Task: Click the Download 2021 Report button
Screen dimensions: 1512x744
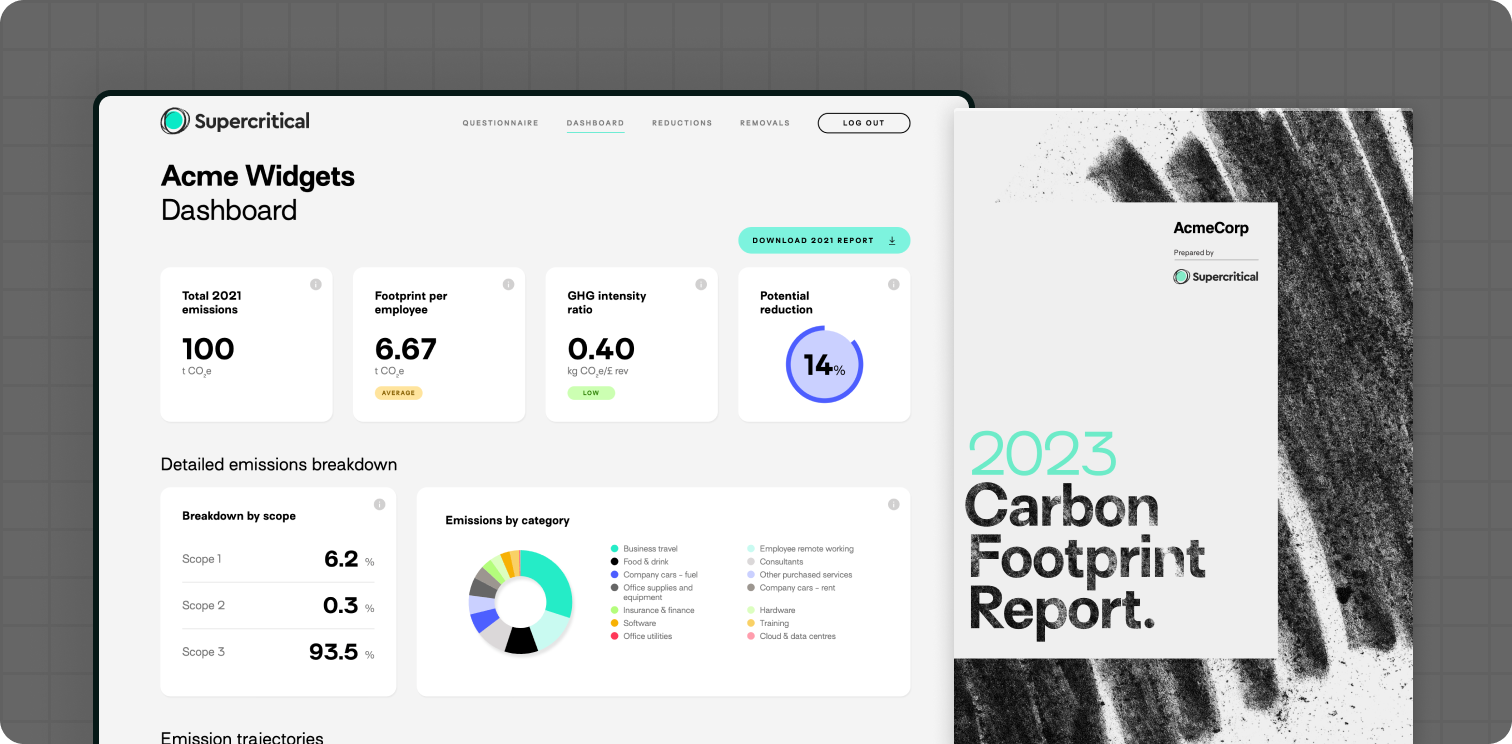Action: click(x=824, y=240)
